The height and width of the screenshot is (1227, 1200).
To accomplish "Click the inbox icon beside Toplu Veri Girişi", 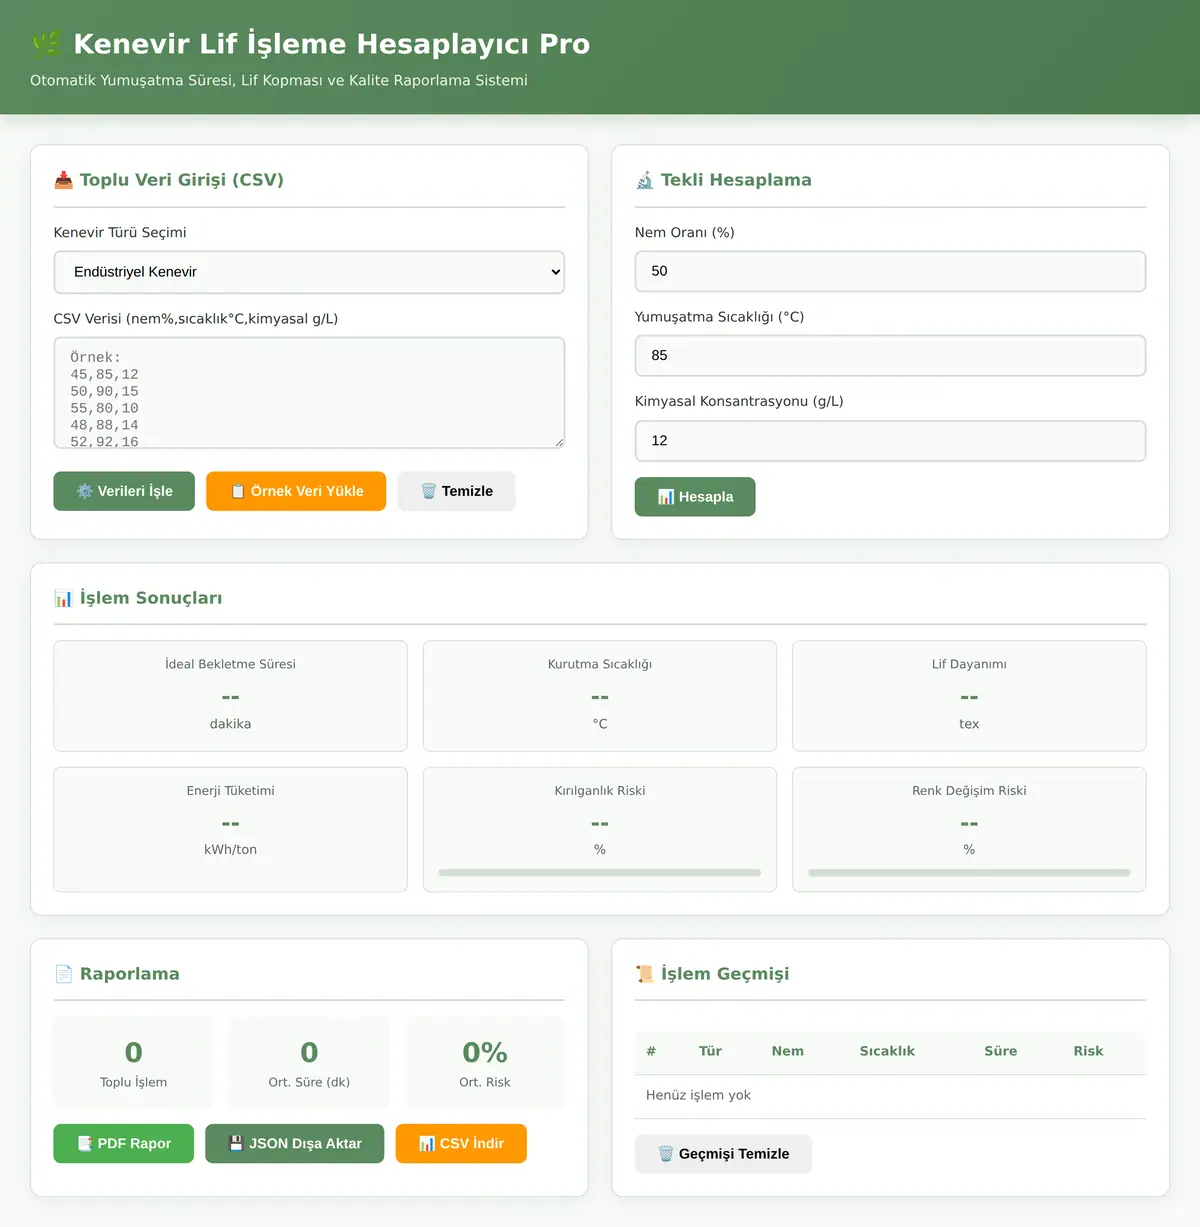I will coord(64,180).
